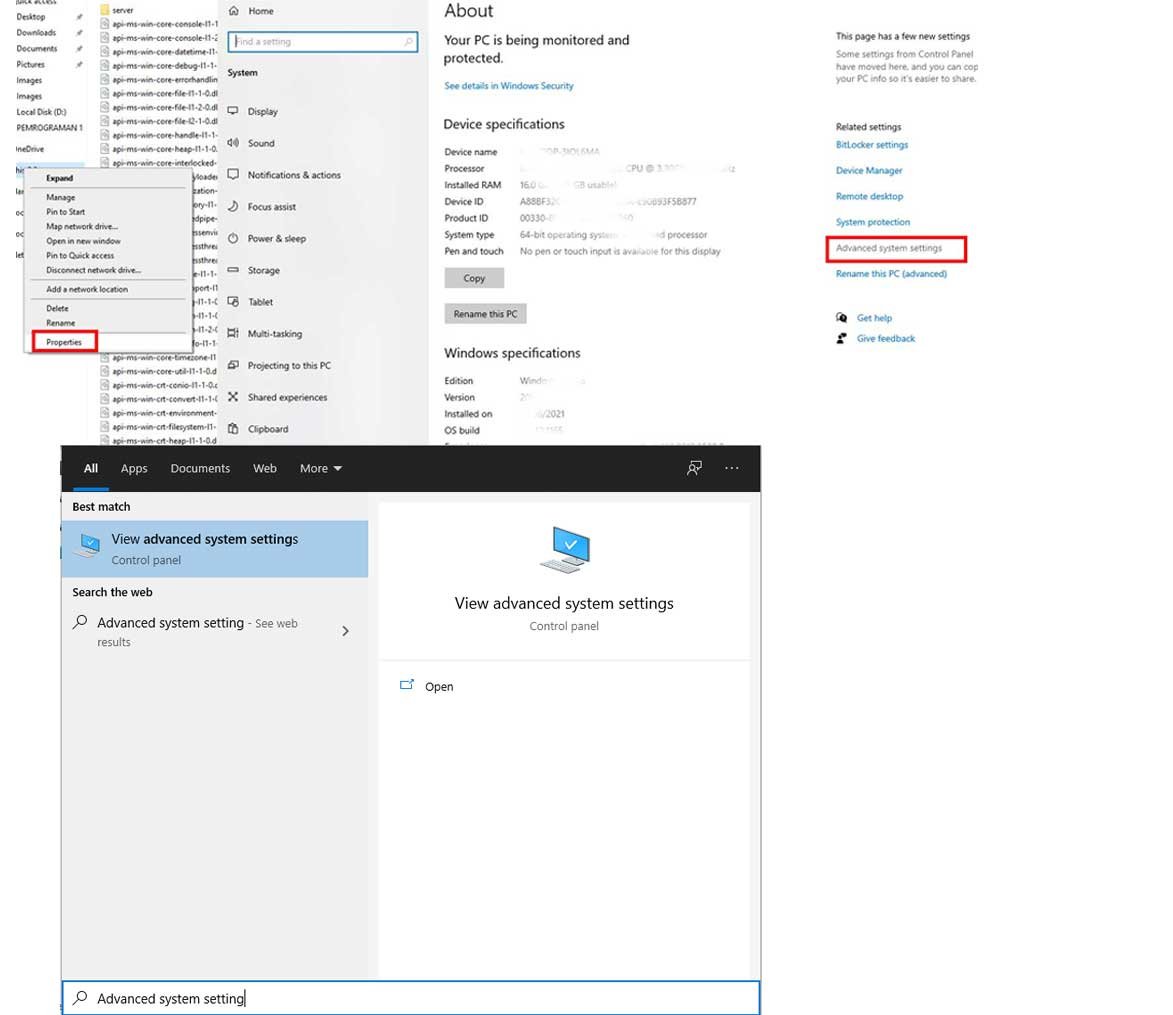Open System protection link
This screenshot has height=1015, width=1173.
coord(873,222)
